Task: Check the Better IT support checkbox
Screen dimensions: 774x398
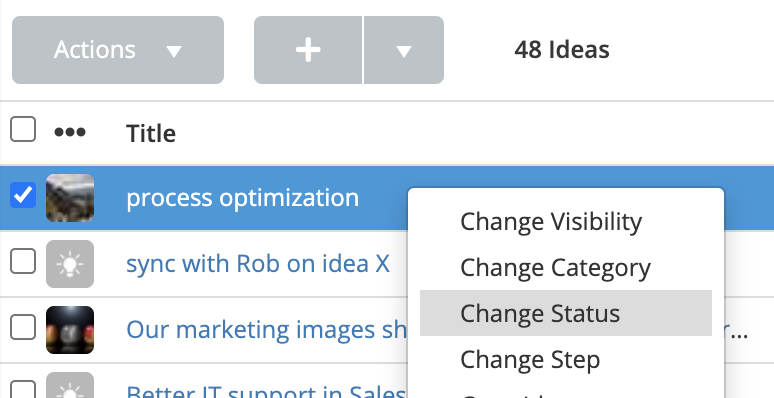Action: coord(23,389)
